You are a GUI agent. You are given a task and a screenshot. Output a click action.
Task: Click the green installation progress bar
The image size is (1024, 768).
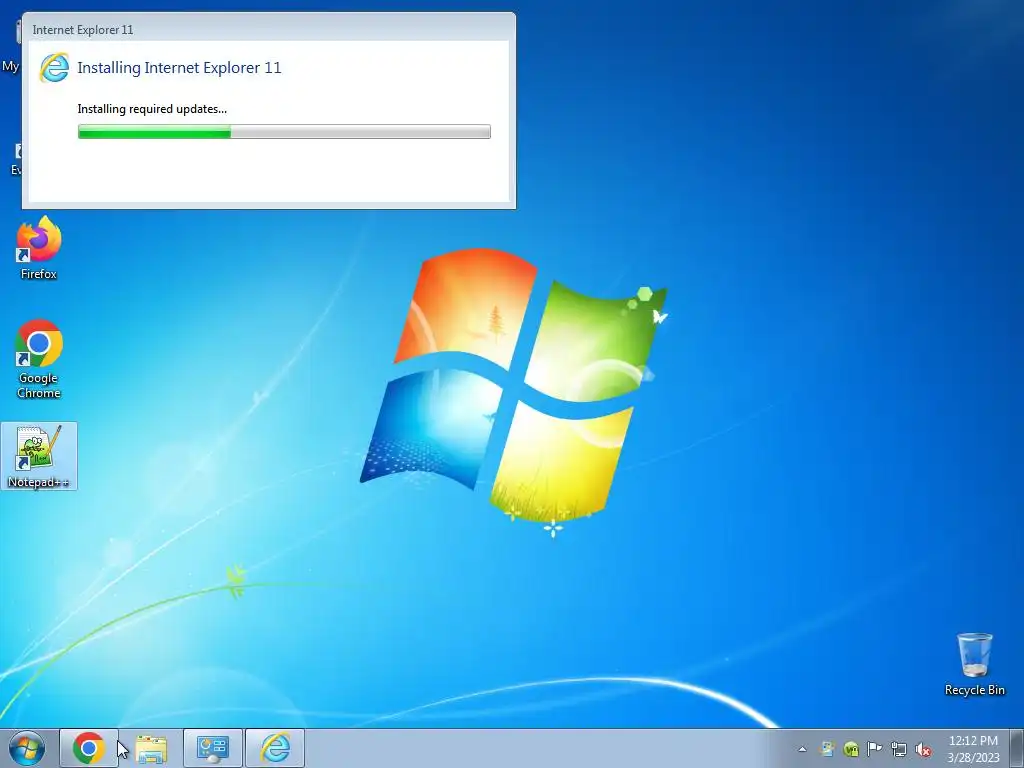pyautogui.click(x=284, y=131)
